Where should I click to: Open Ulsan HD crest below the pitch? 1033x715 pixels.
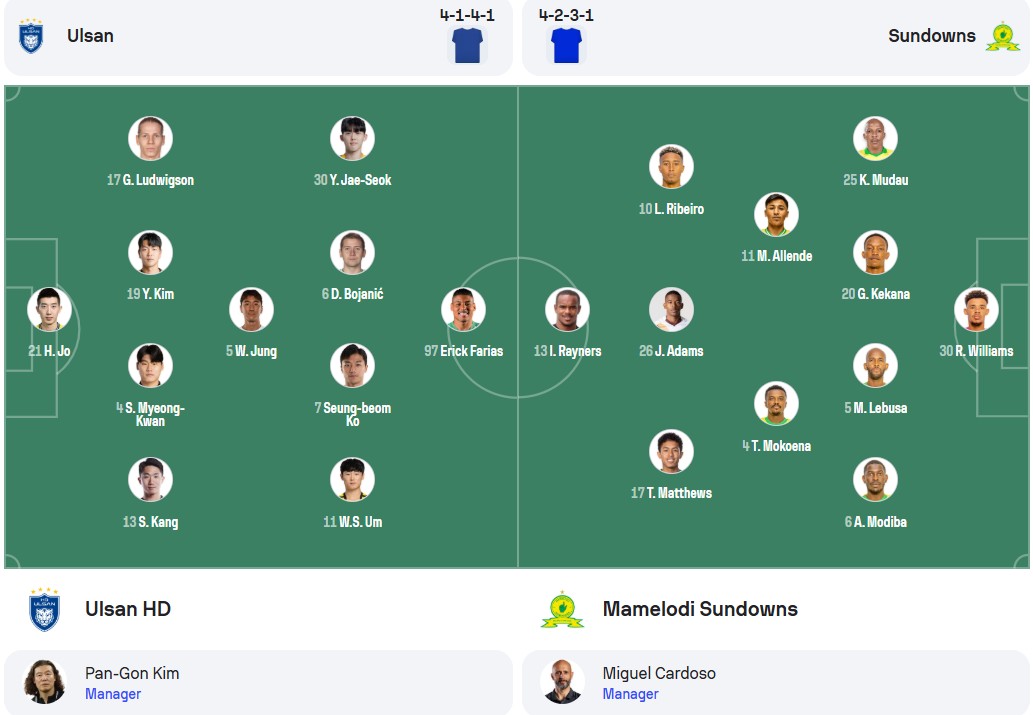click(x=44, y=609)
